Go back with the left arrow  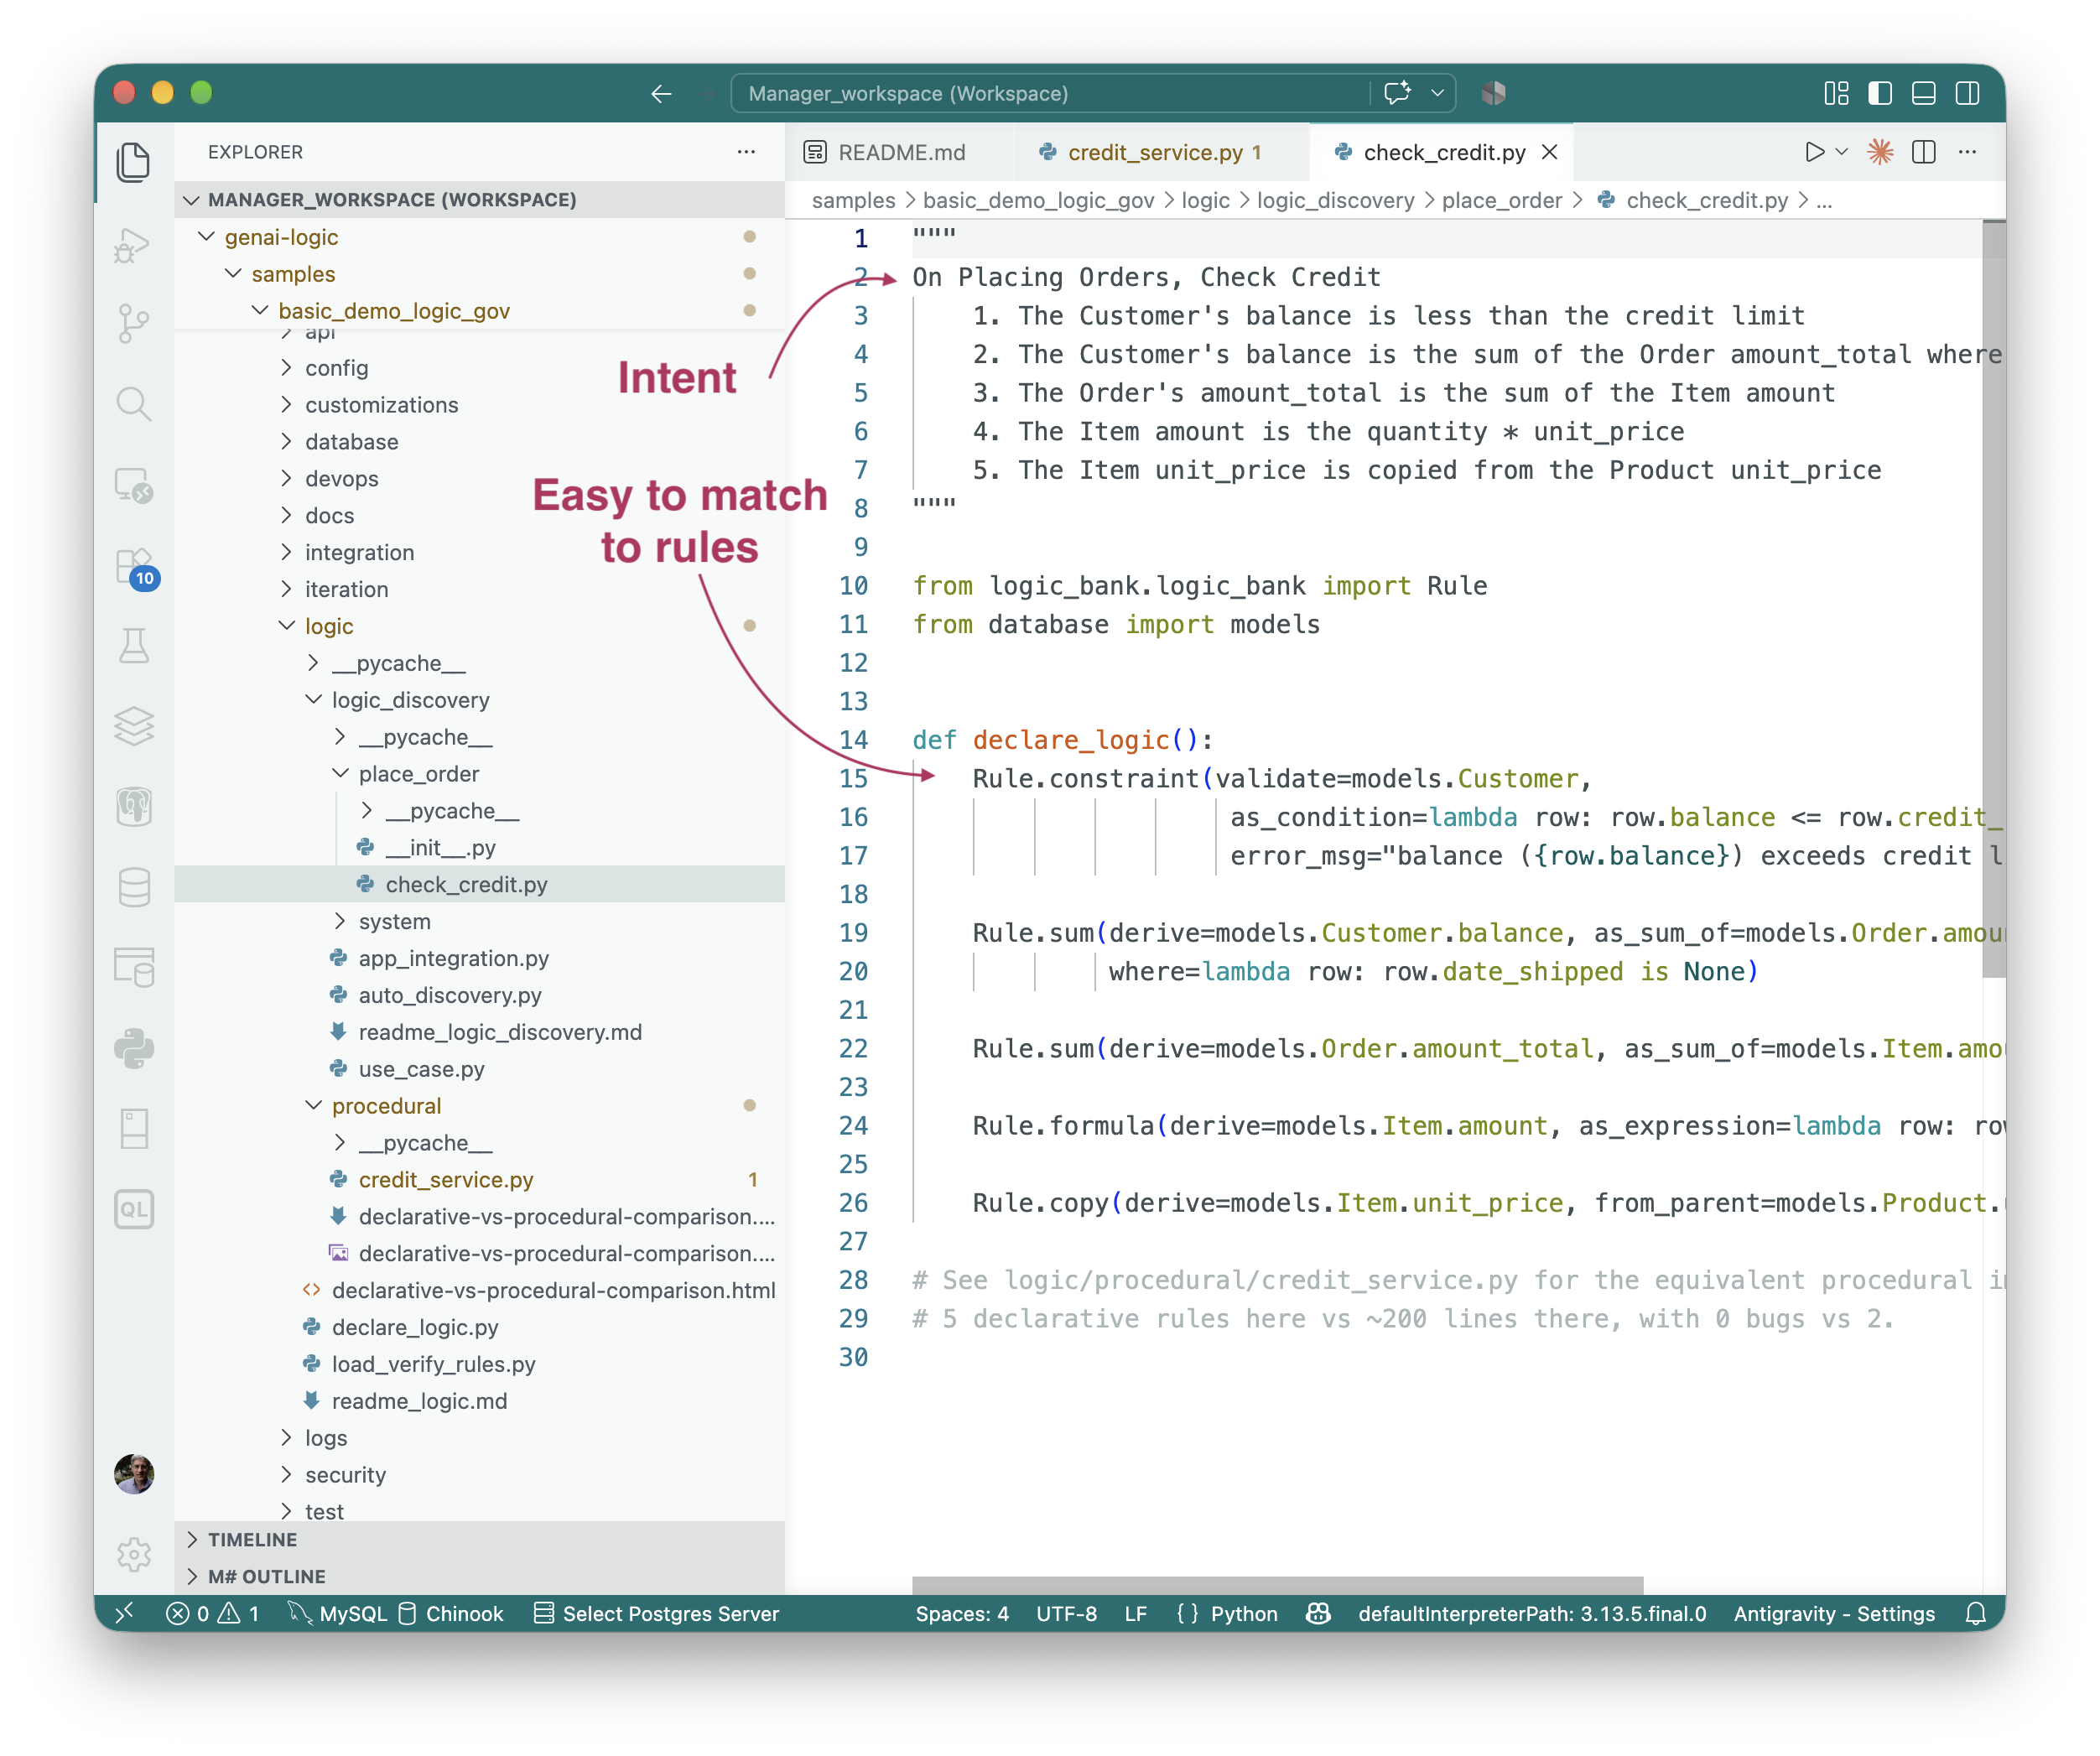(x=661, y=94)
